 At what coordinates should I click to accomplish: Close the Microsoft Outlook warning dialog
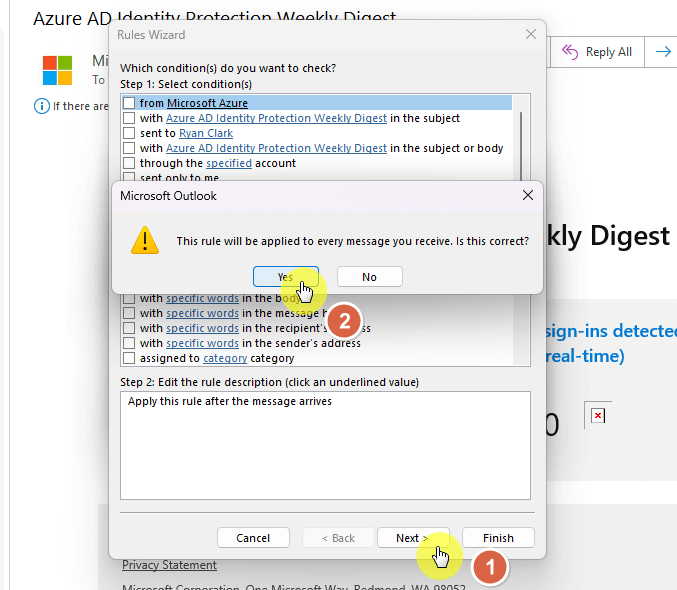[x=528, y=195]
